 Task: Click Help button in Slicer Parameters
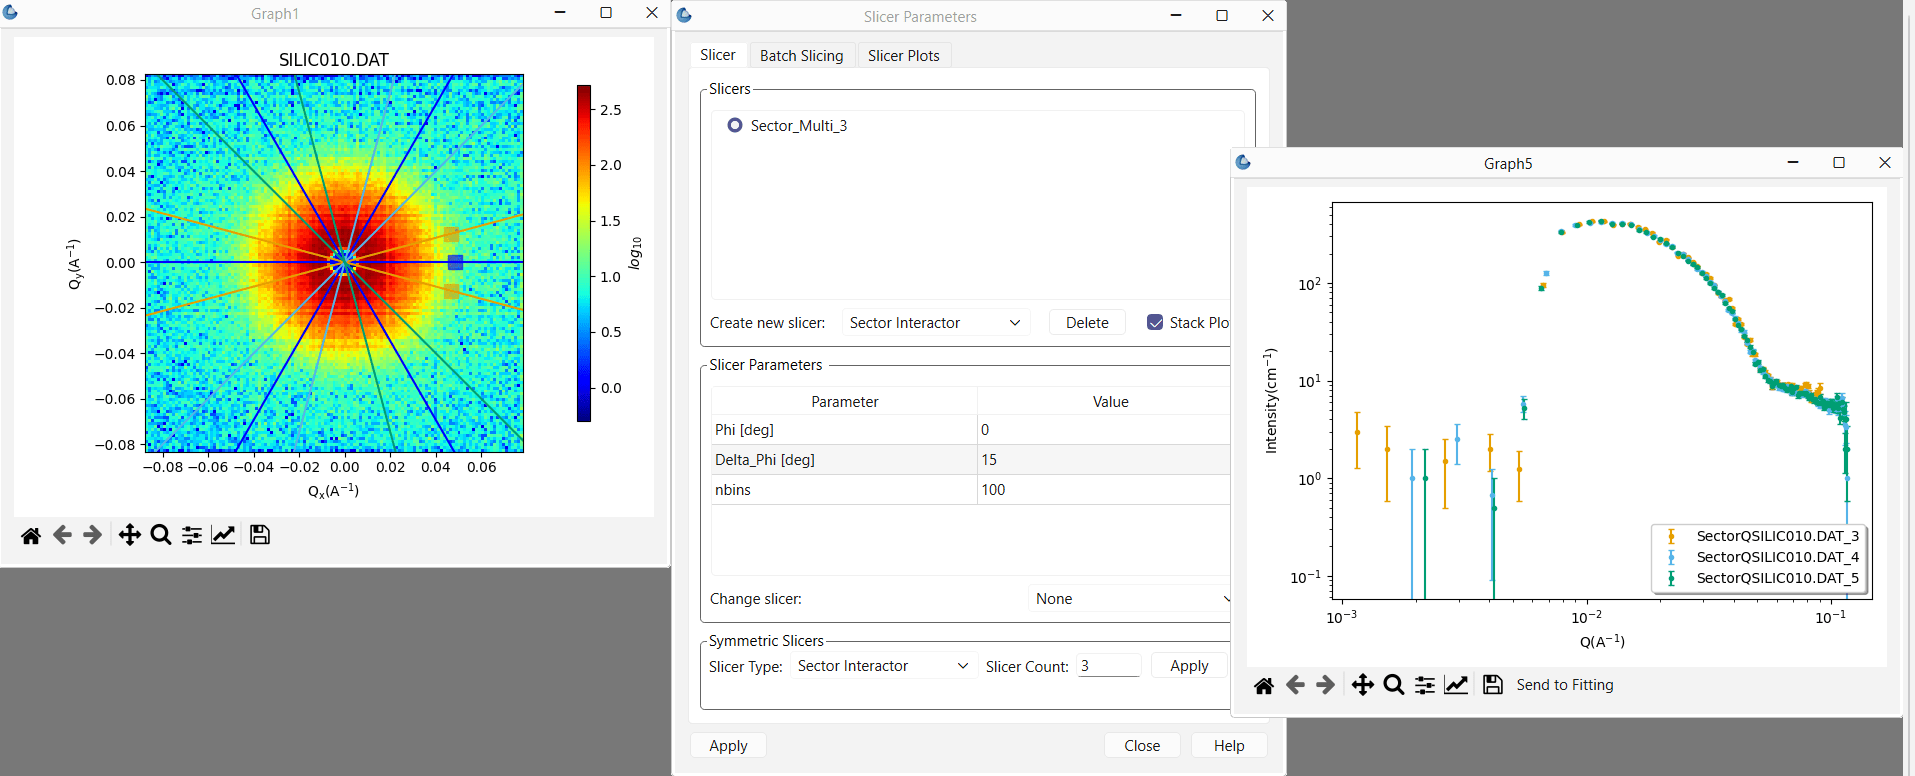point(1229,746)
